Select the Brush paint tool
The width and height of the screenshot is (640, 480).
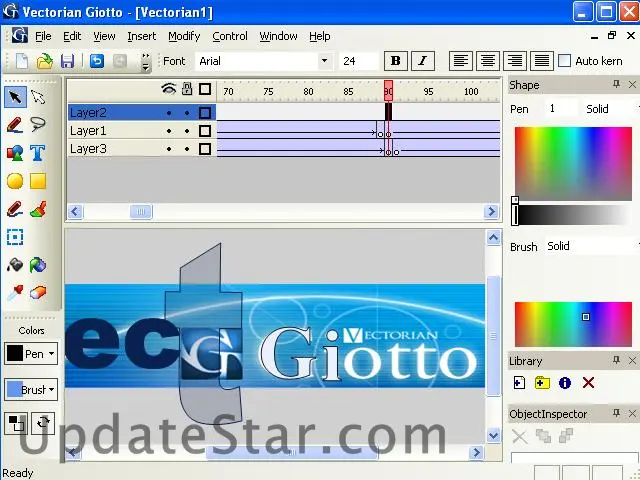(38, 209)
